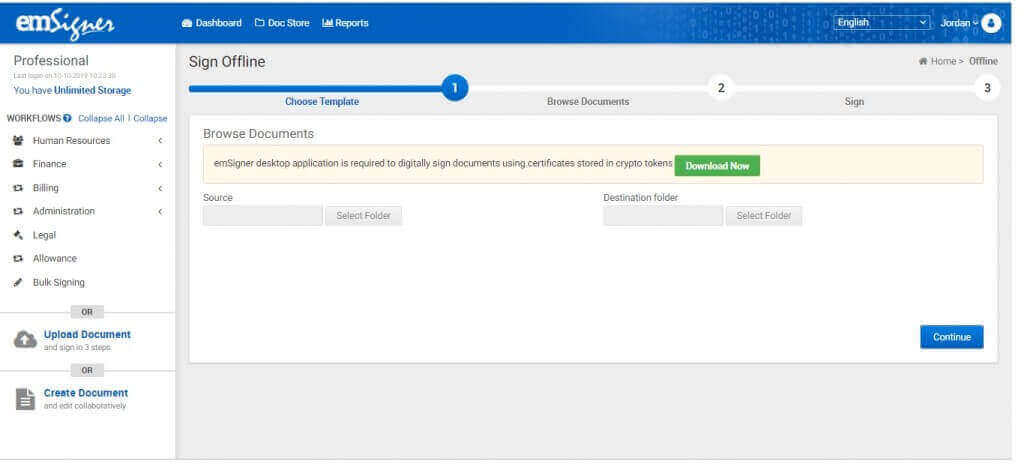Image resolution: width=1024 pixels, height=476 pixels.
Task: Click the Professional plan heading
Action: pyautogui.click(x=51, y=61)
